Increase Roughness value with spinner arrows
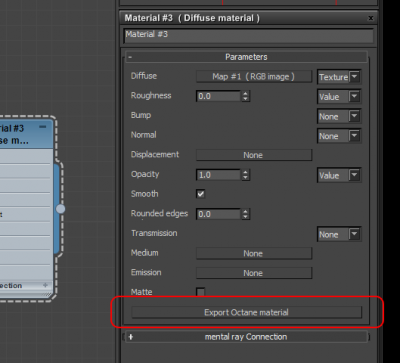 [246, 94]
